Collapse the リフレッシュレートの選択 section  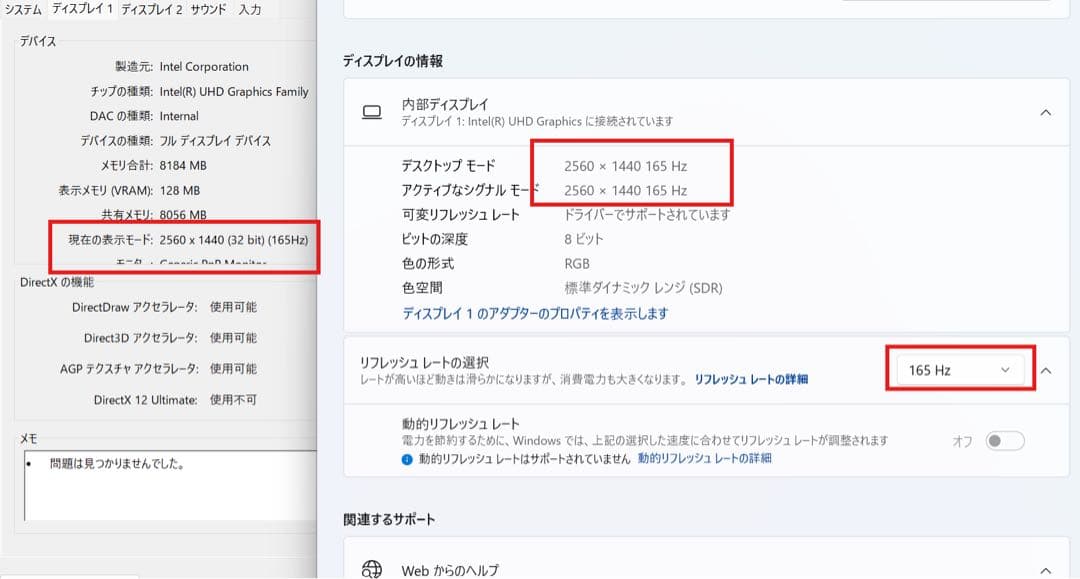[1047, 369]
